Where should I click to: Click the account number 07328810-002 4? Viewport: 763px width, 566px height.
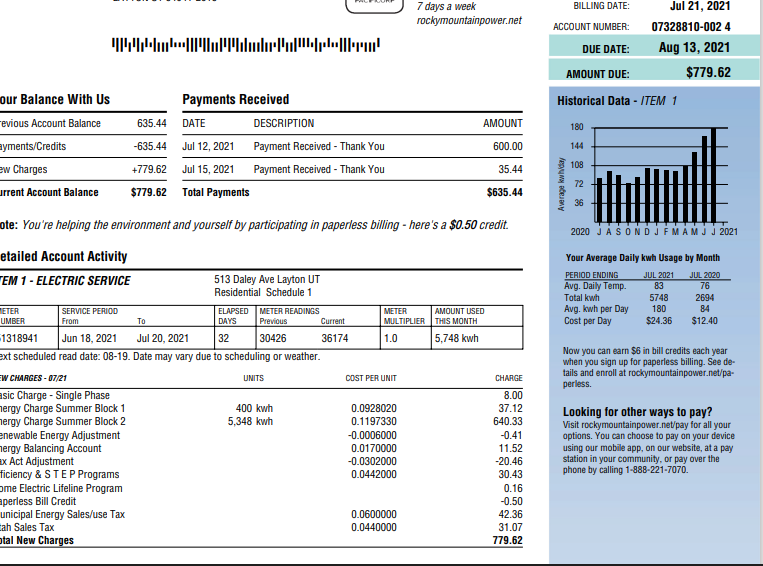690,26
